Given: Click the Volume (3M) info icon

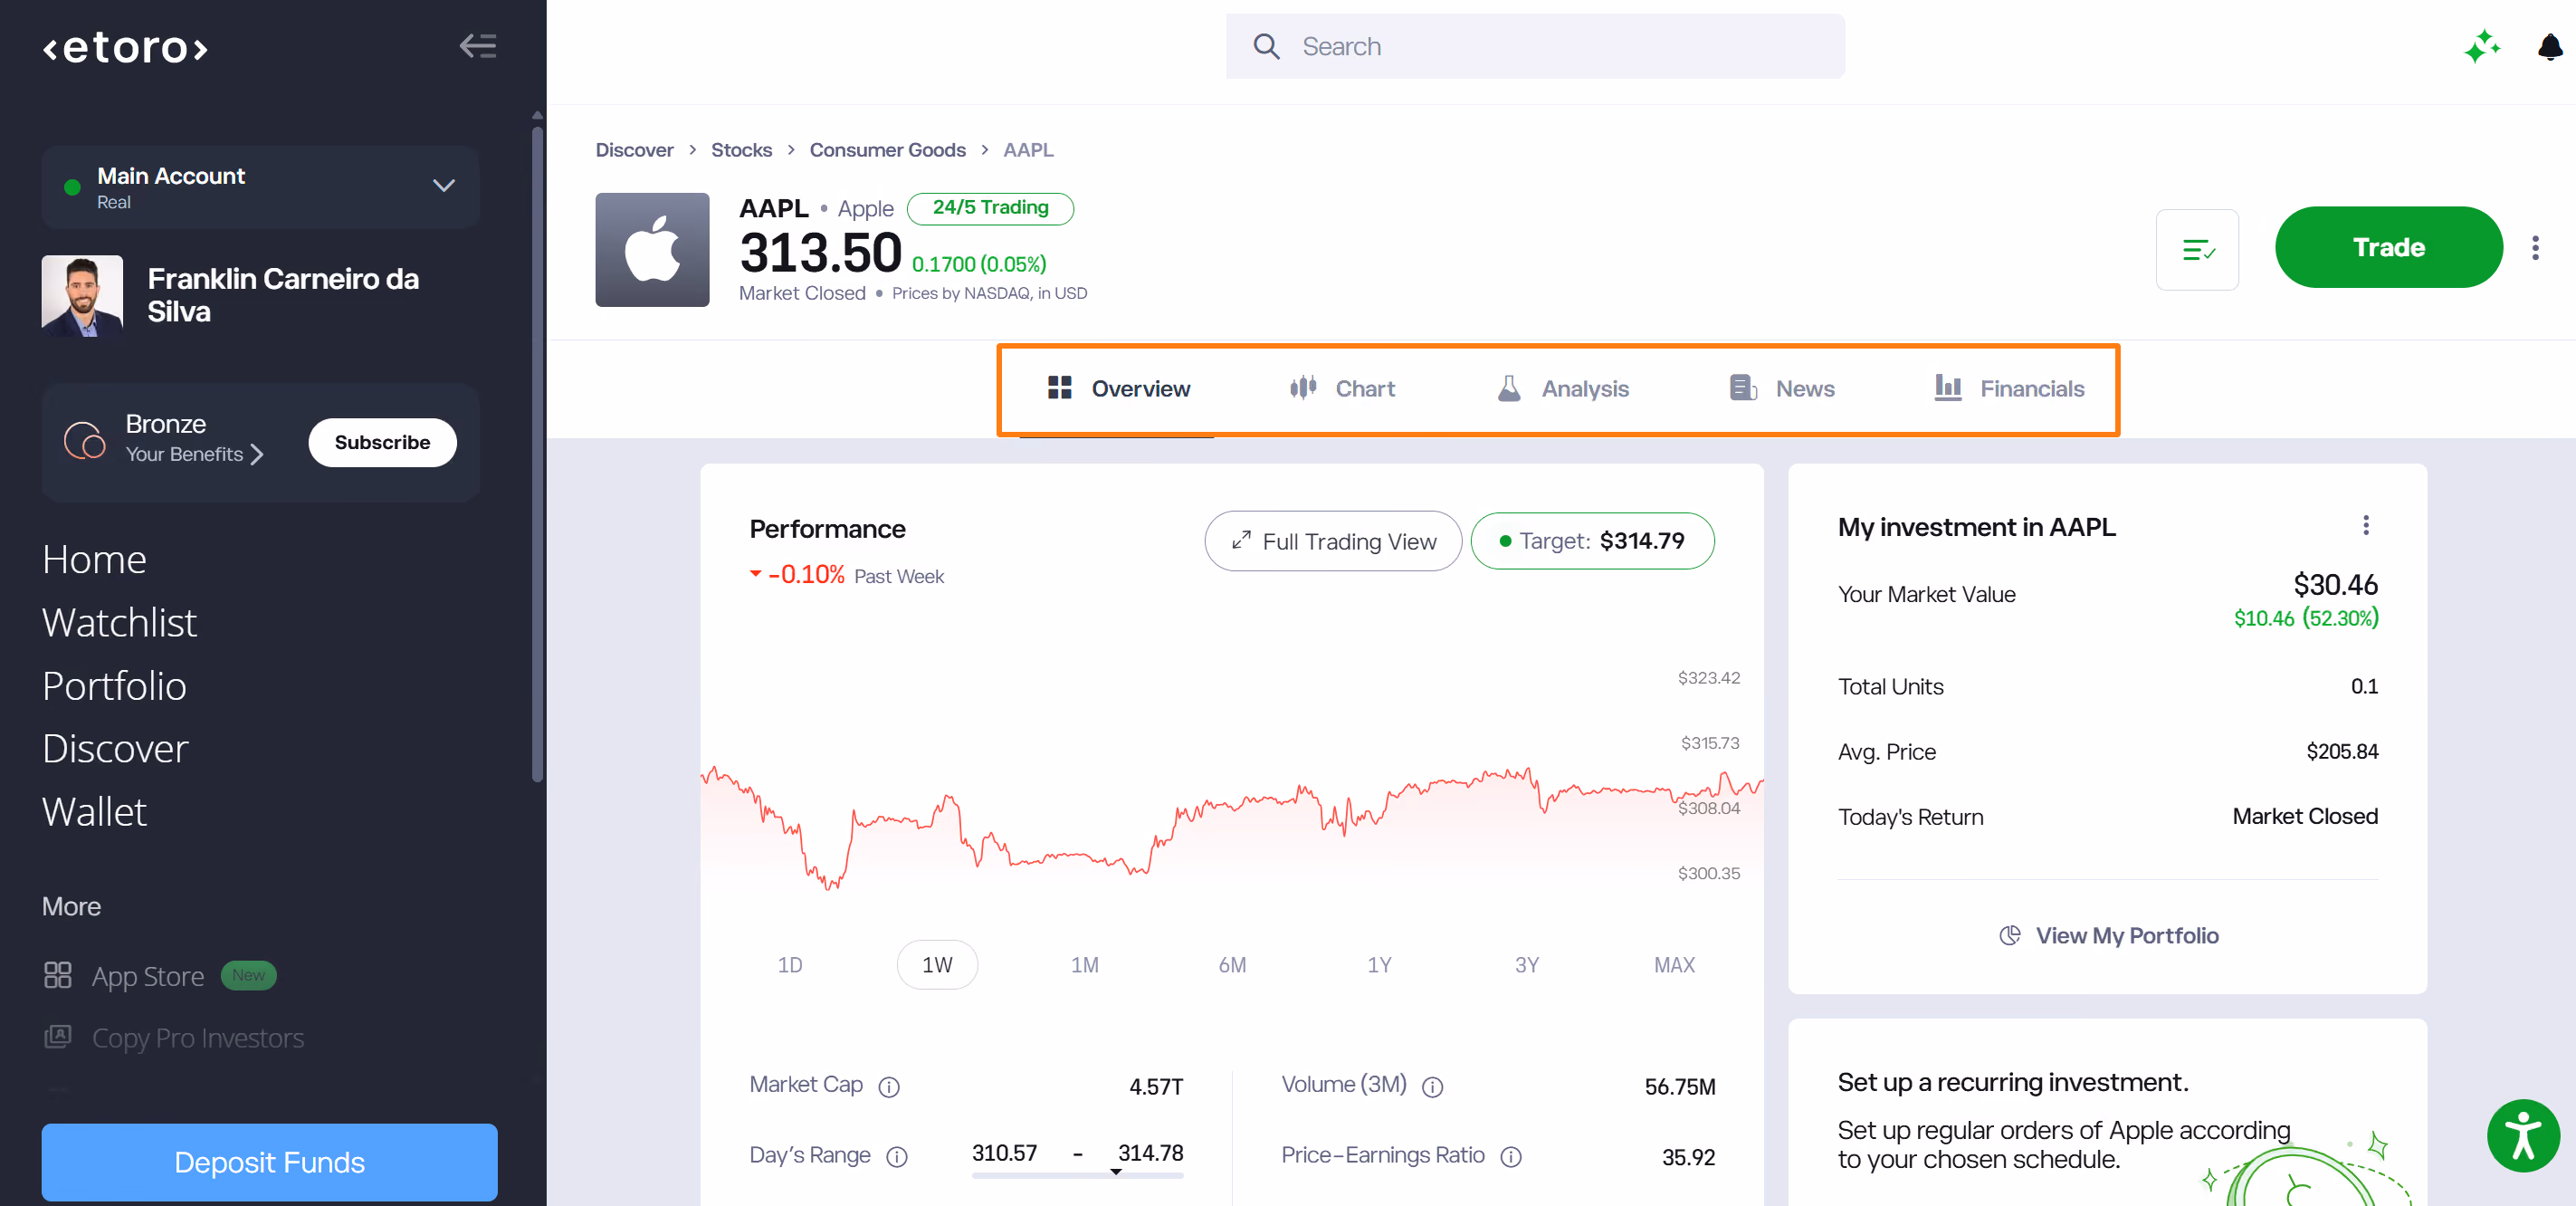Looking at the screenshot, I should point(1432,1086).
